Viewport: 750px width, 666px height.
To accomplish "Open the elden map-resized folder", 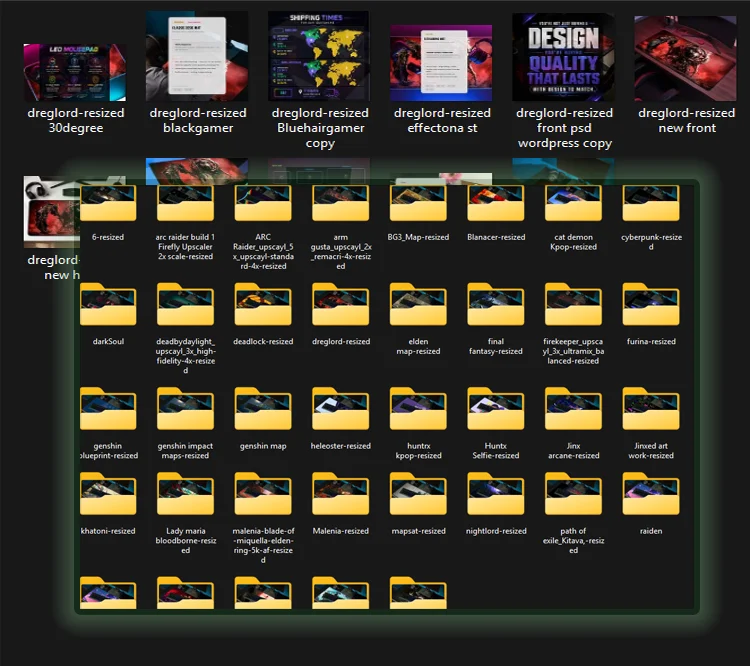I will [x=418, y=304].
